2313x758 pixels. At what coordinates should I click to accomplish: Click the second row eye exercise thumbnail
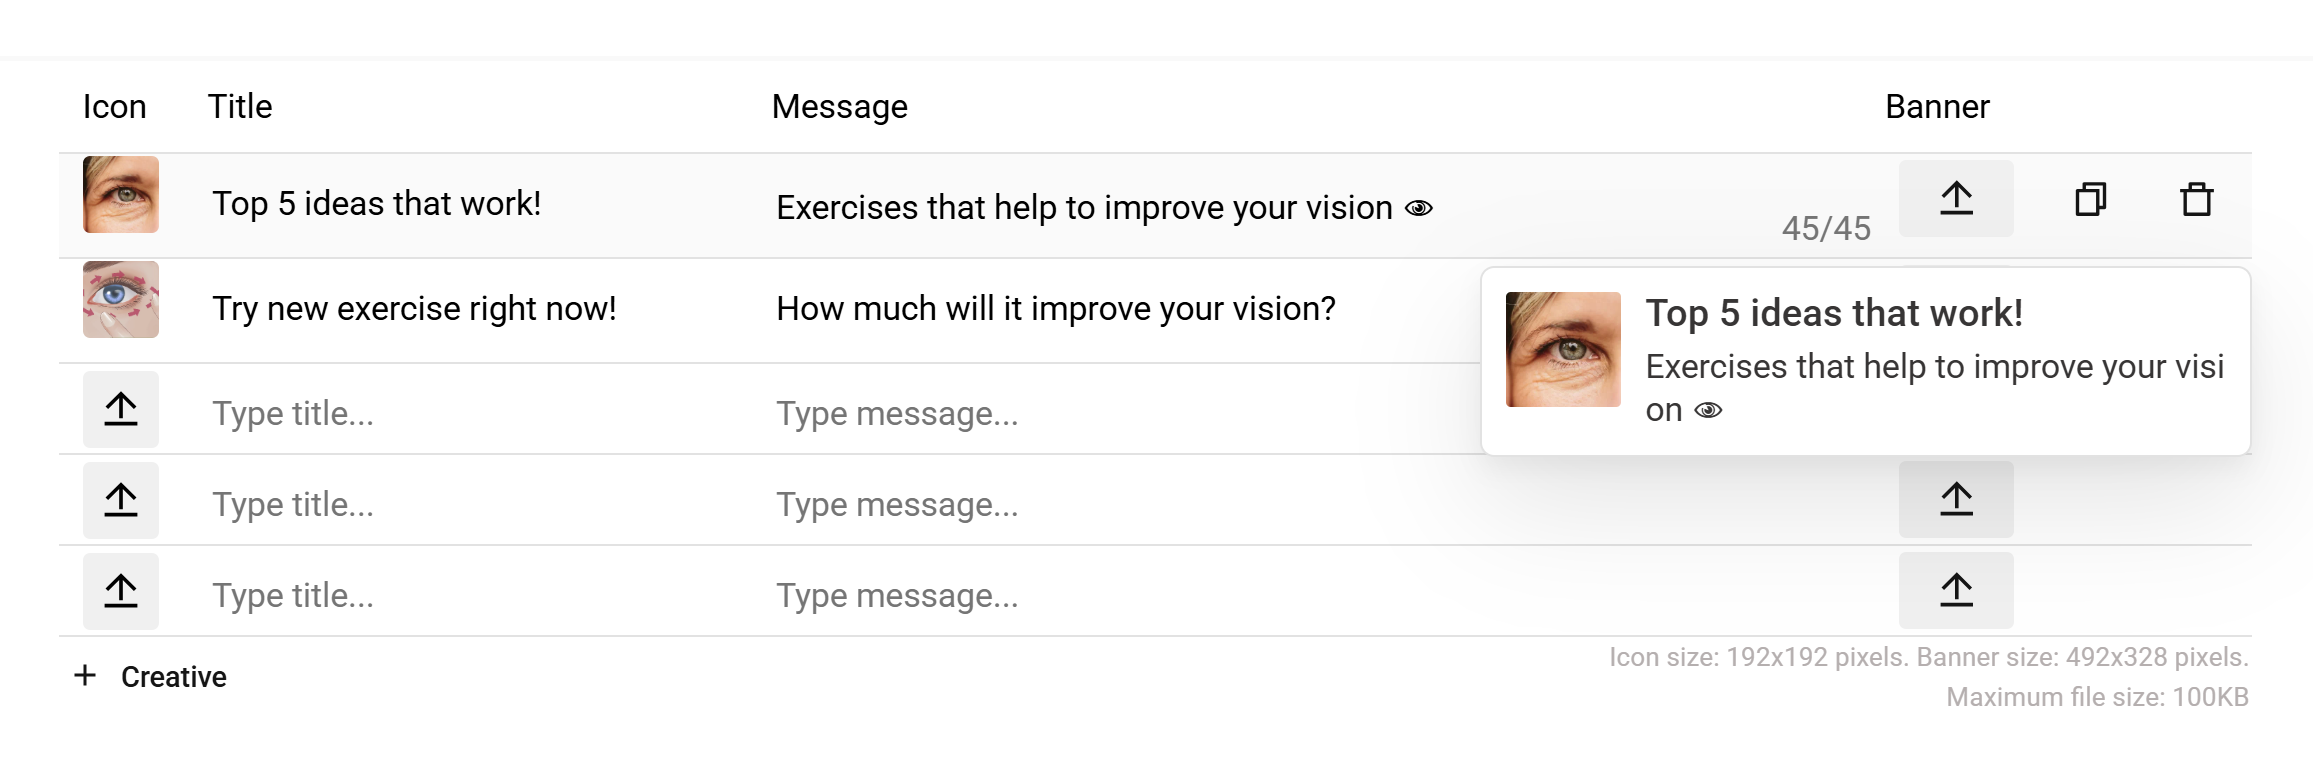pos(121,300)
